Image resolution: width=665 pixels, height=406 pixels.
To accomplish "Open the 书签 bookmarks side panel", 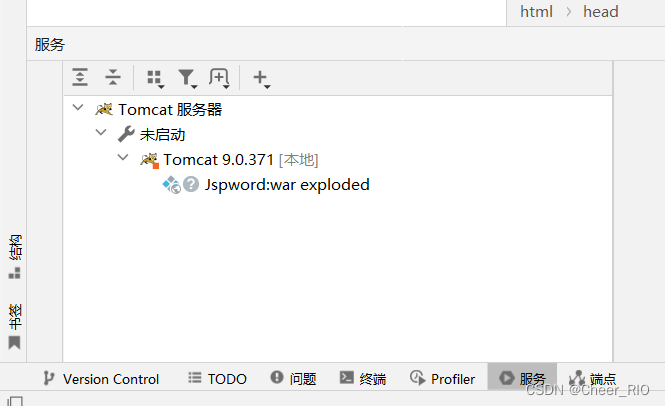I will [15, 326].
